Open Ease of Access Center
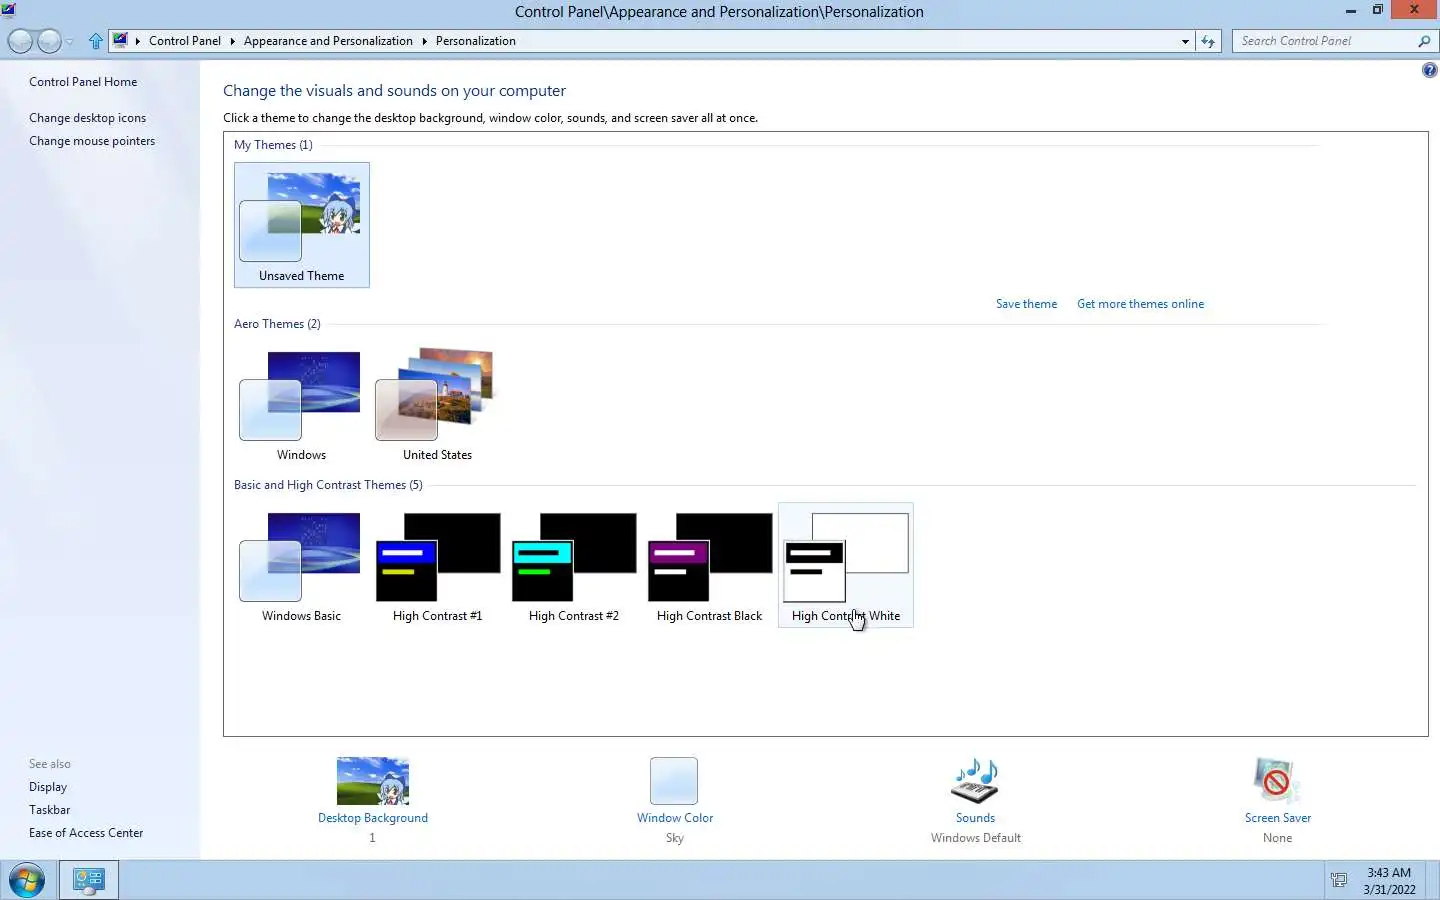1440x900 pixels. (x=86, y=833)
